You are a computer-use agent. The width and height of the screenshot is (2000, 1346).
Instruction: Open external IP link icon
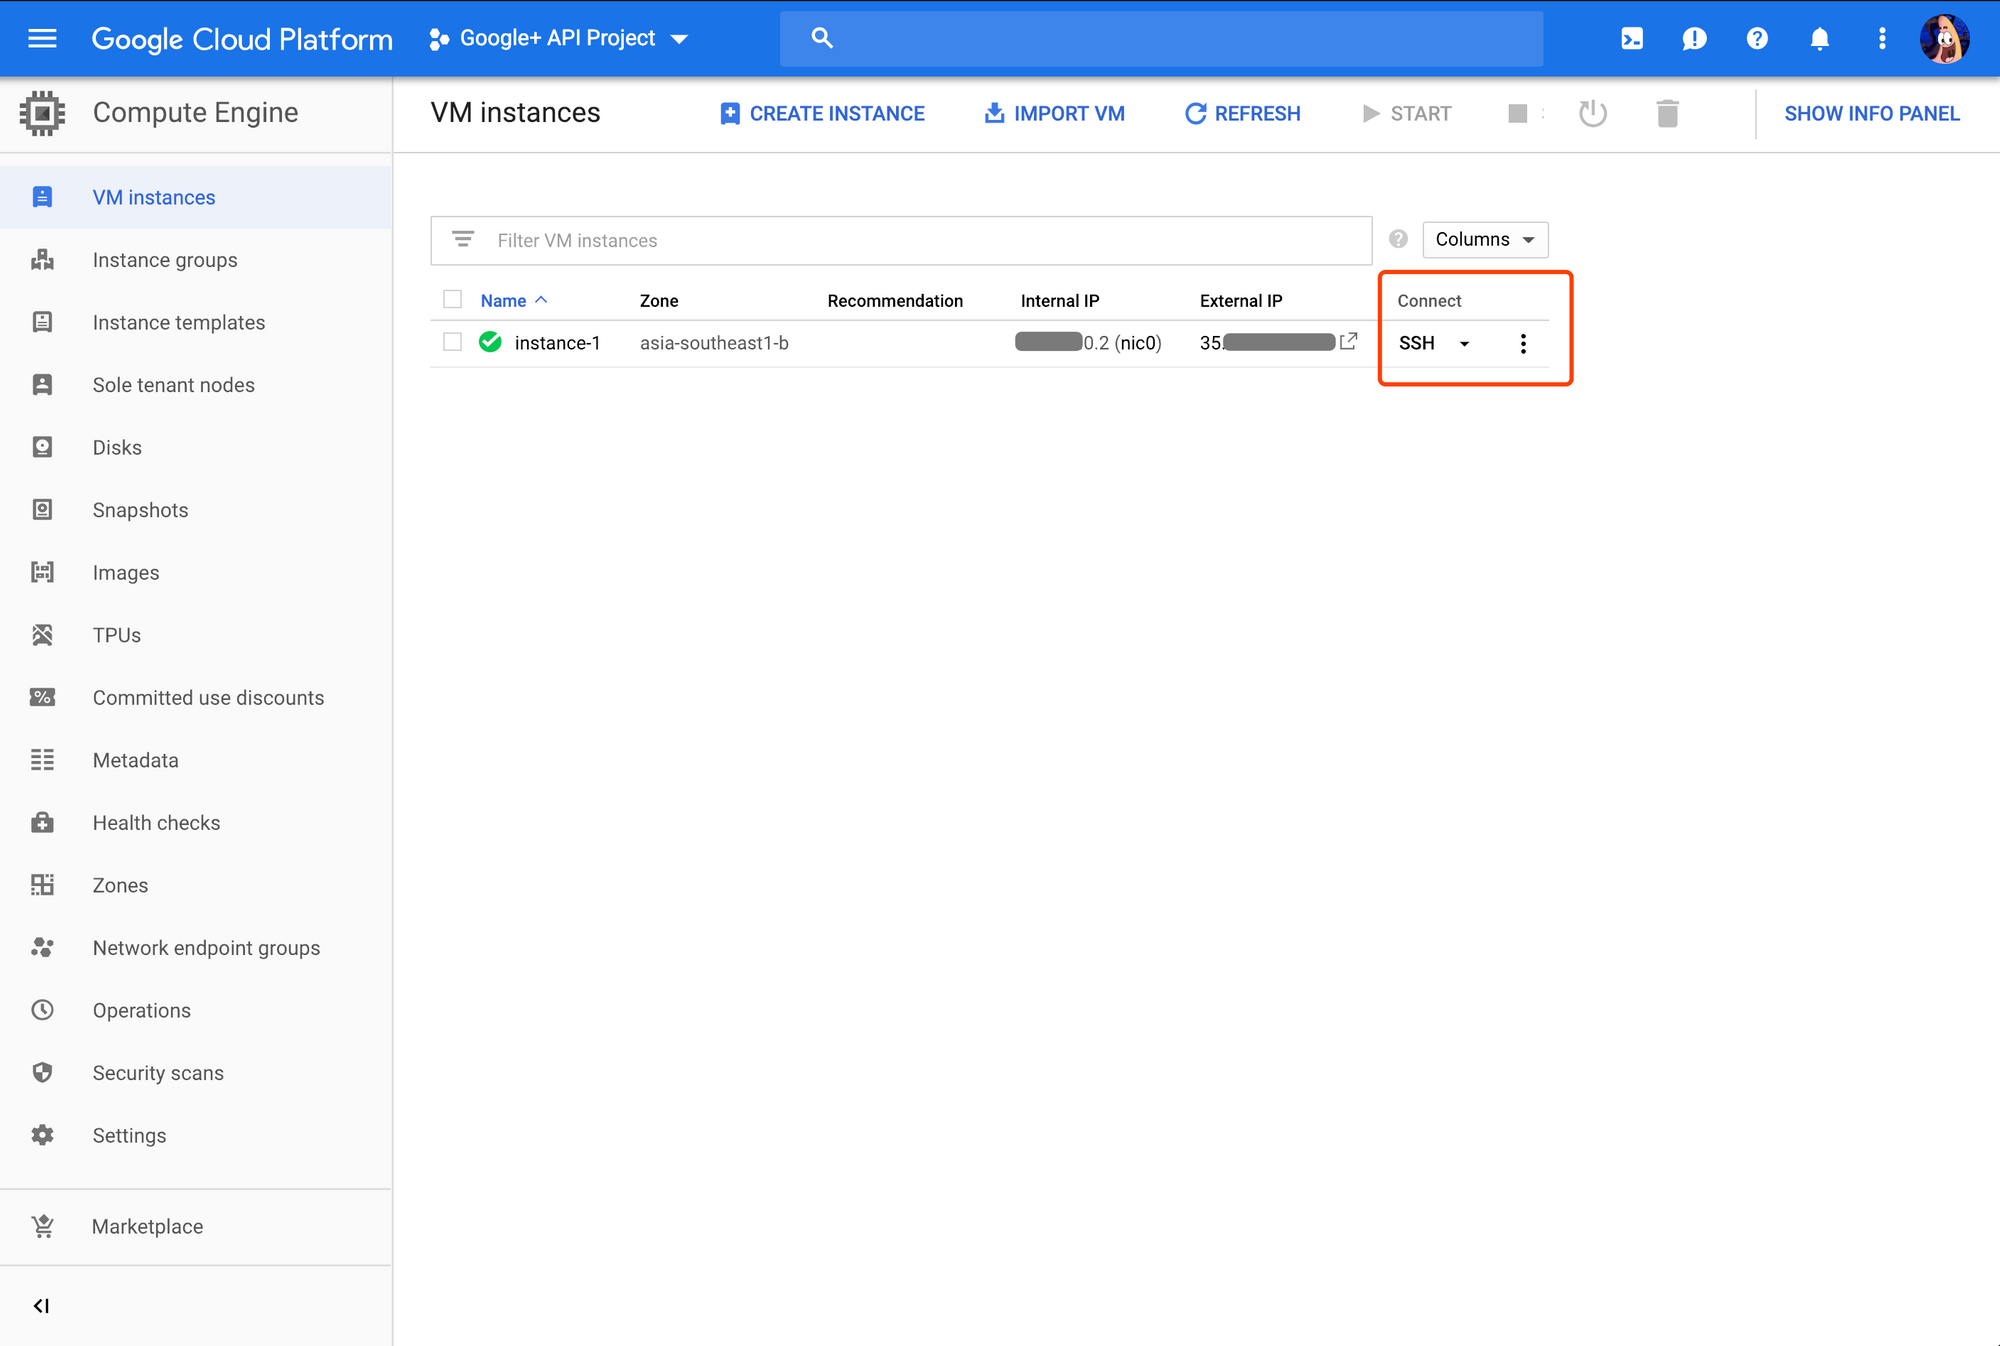click(1349, 342)
